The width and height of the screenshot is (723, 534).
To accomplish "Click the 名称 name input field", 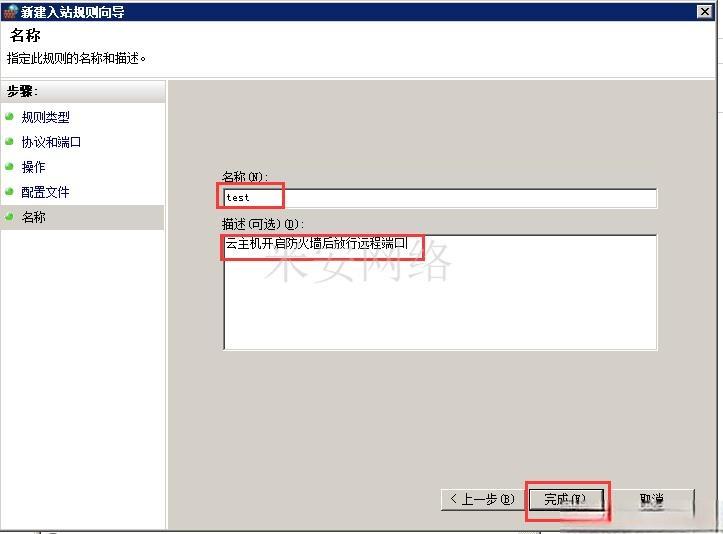I will pyautogui.click(x=440, y=197).
